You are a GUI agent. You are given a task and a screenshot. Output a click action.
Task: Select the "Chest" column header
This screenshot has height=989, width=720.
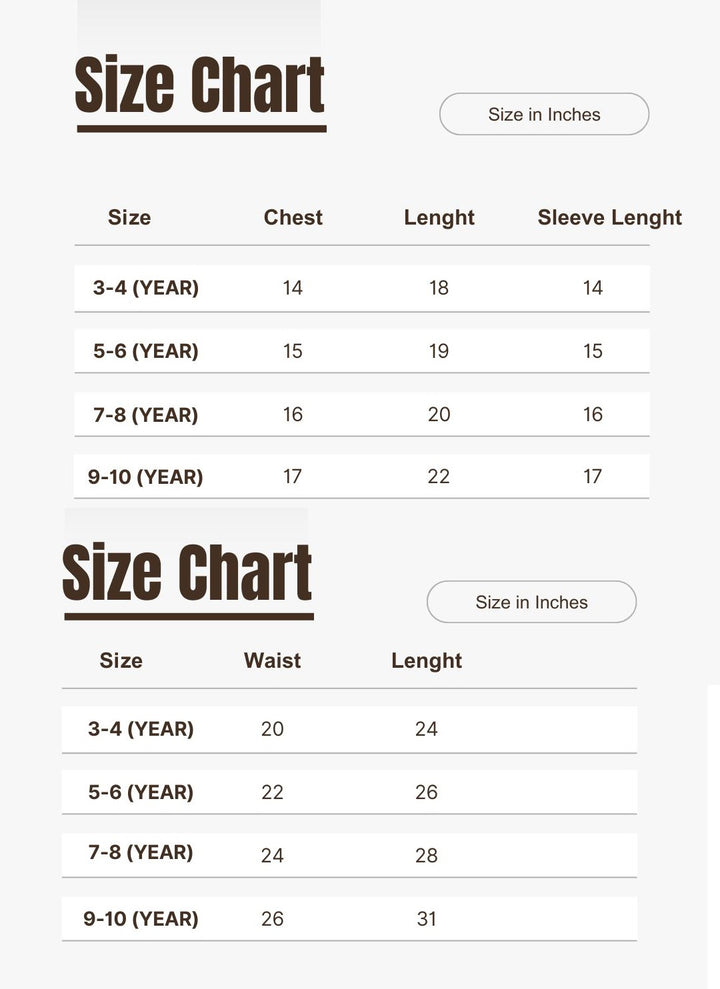pyautogui.click(x=293, y=218)
